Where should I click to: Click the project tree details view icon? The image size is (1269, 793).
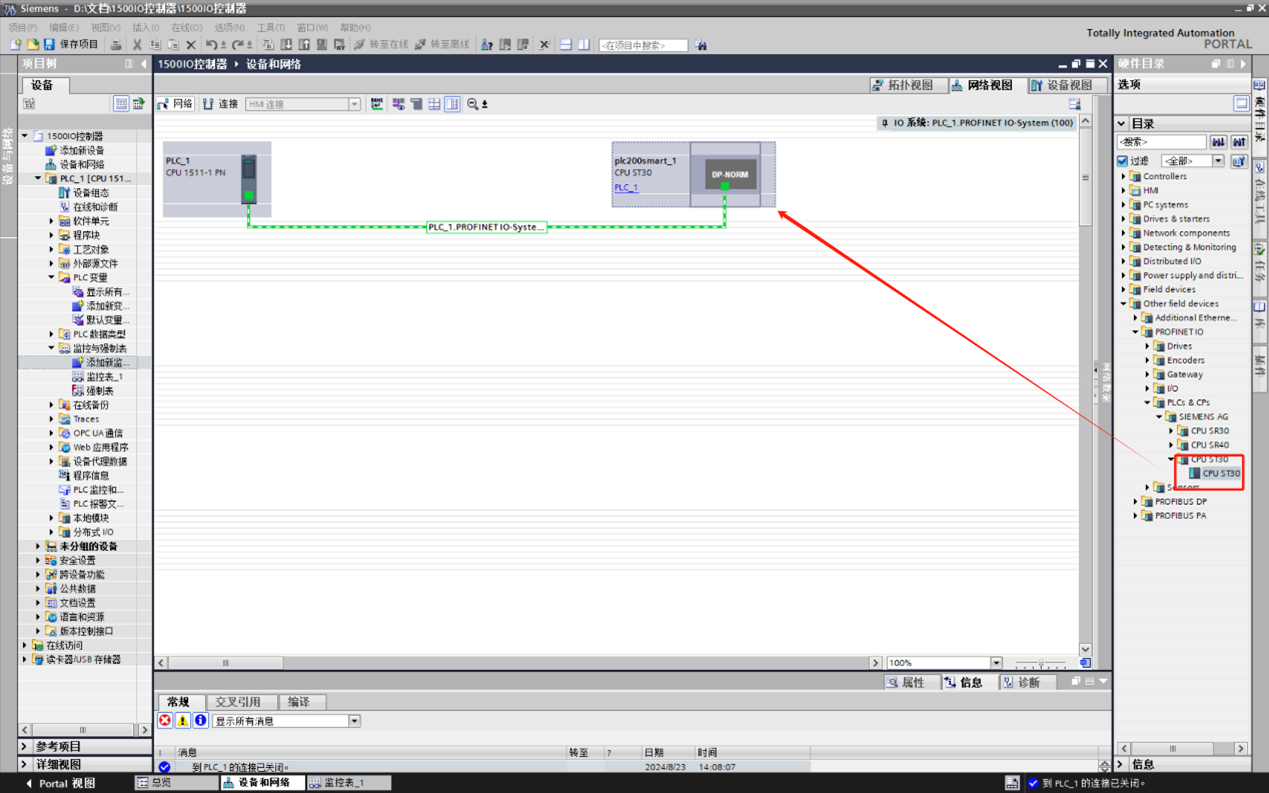(121, 104)
